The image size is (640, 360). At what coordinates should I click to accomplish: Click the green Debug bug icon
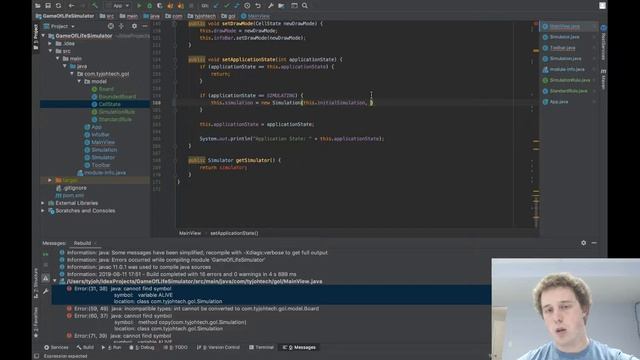(x=149, y=6)
